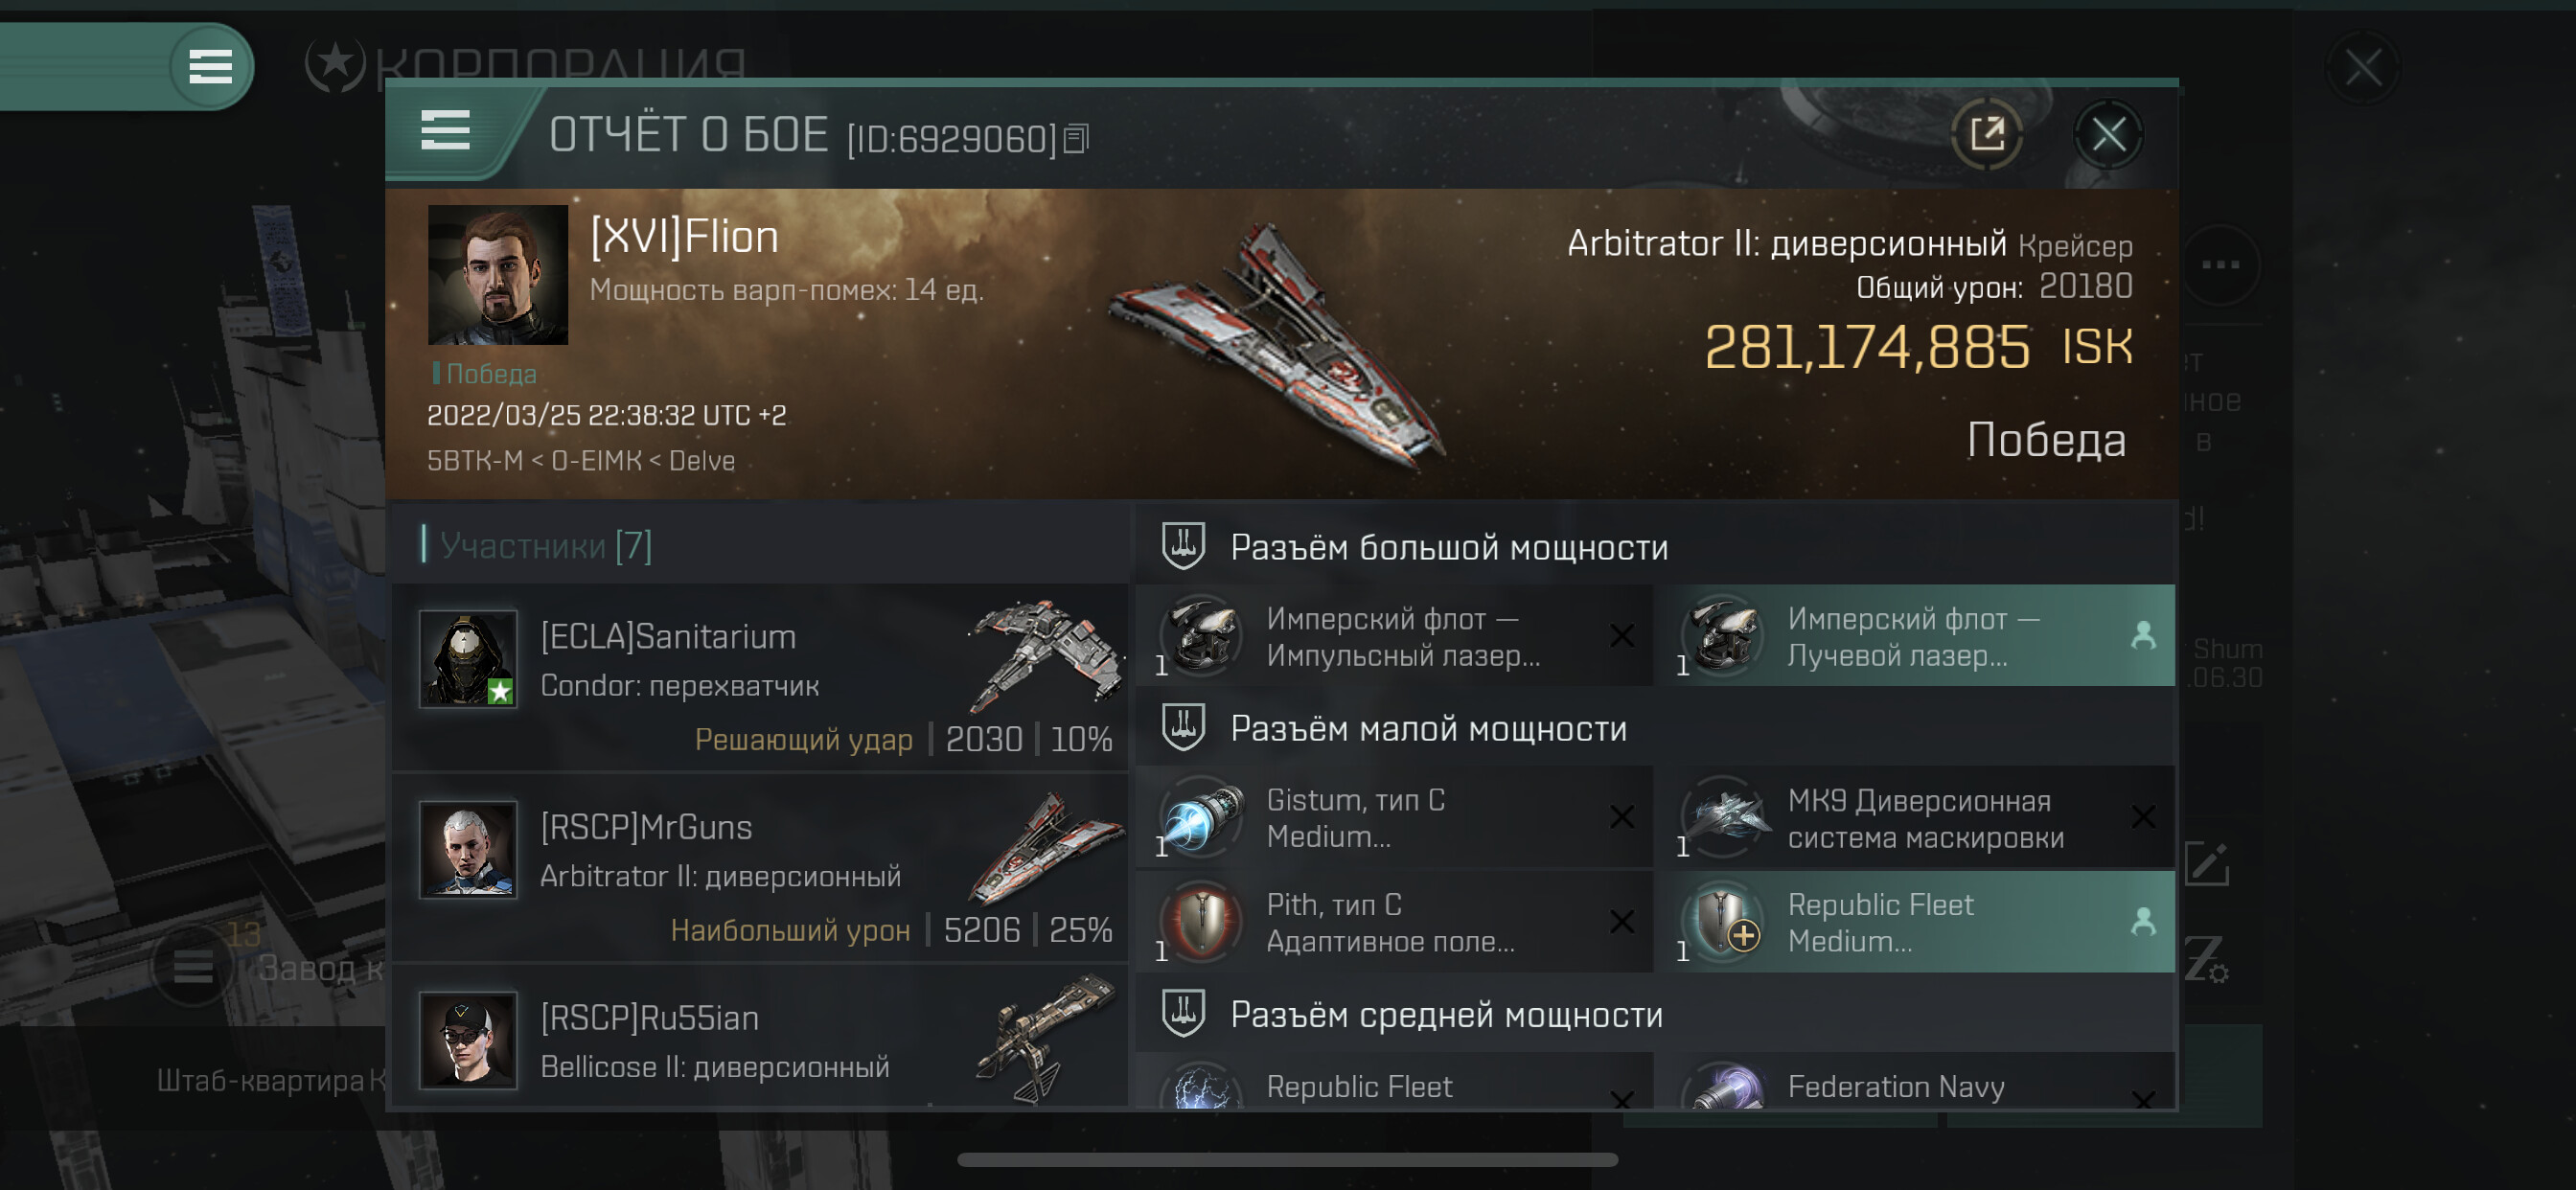Select Gistum type C Medium module icon
The width and height of the screenshot is (2576, 1190).
coord(1202,817)
